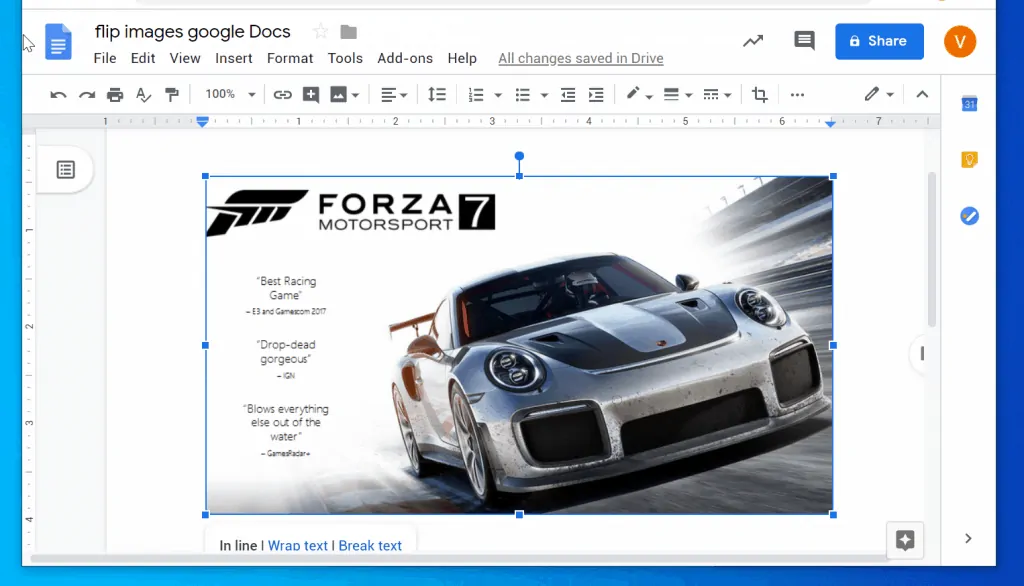The image size is (1024, 586).
Task: Select the Wrap text option
Action: point(298,545)
